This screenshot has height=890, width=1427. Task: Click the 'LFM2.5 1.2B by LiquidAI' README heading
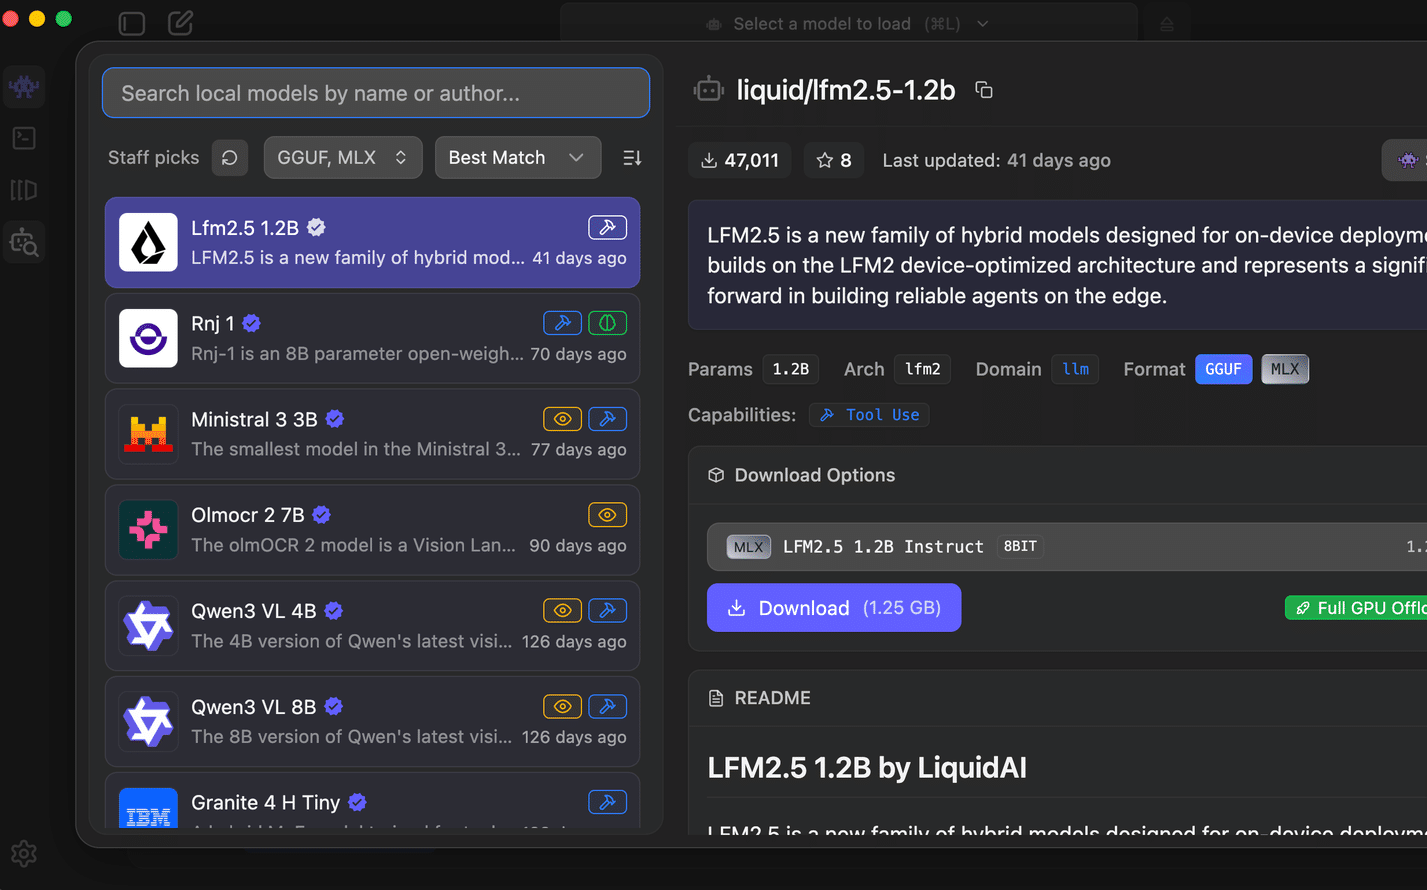point(867,768)
